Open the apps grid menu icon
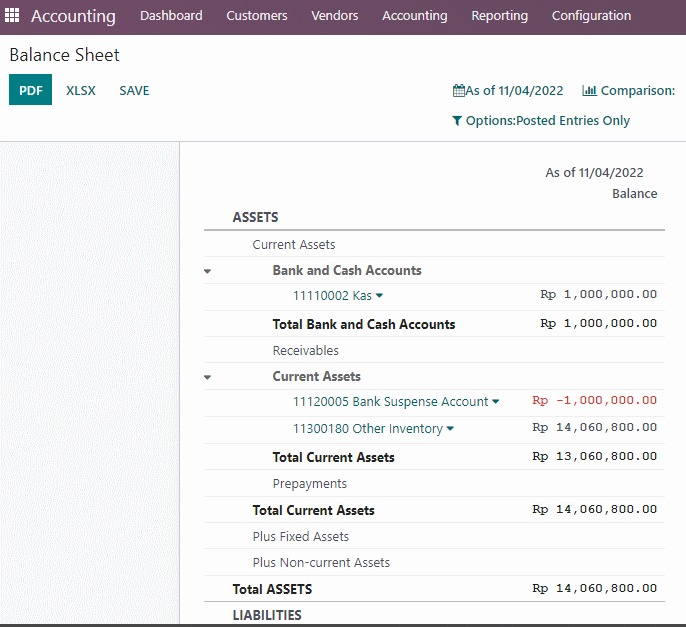This screenshot has width=686, height=627. point(12,15)
